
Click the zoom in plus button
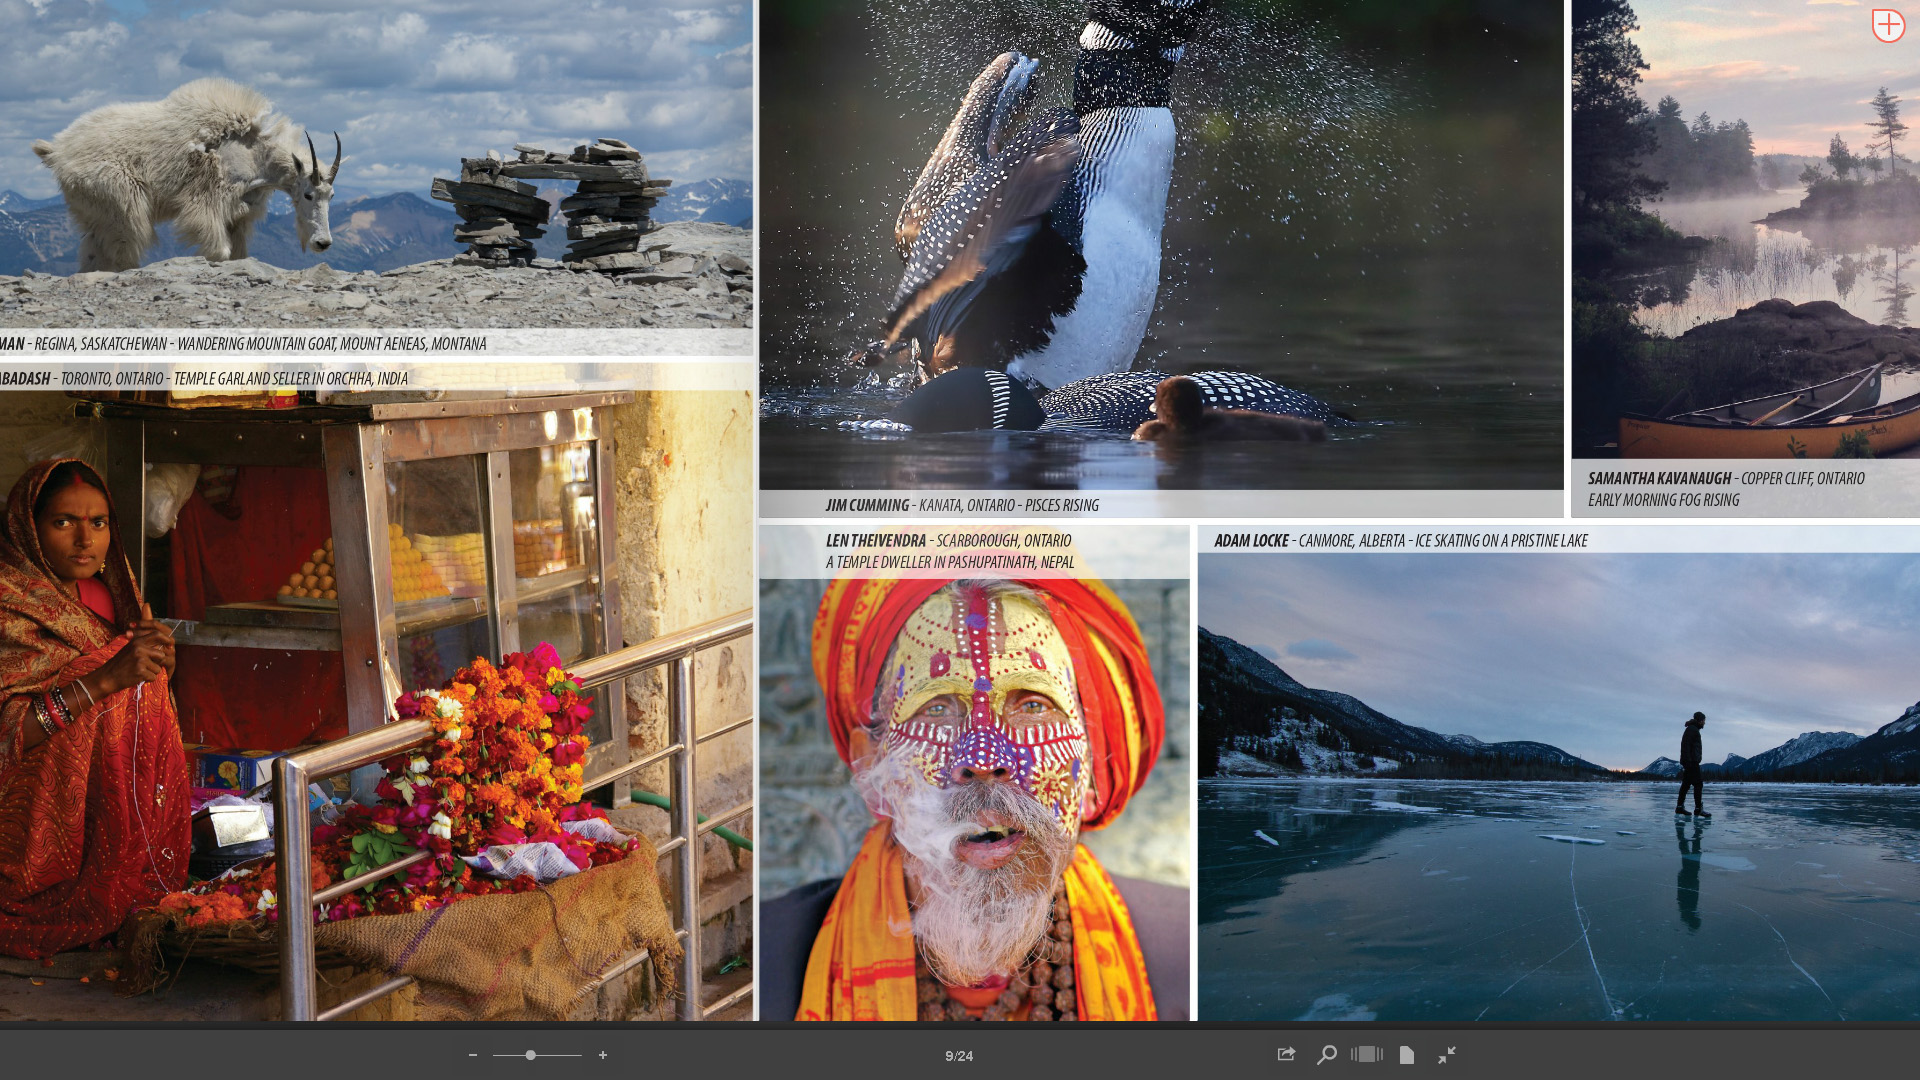coord(603,1055)
